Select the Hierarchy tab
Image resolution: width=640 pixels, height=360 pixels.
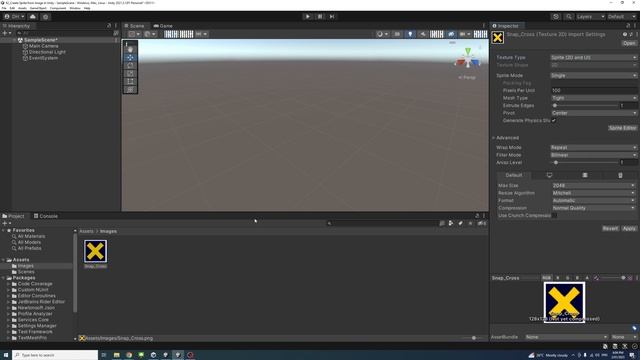point(16,26)
